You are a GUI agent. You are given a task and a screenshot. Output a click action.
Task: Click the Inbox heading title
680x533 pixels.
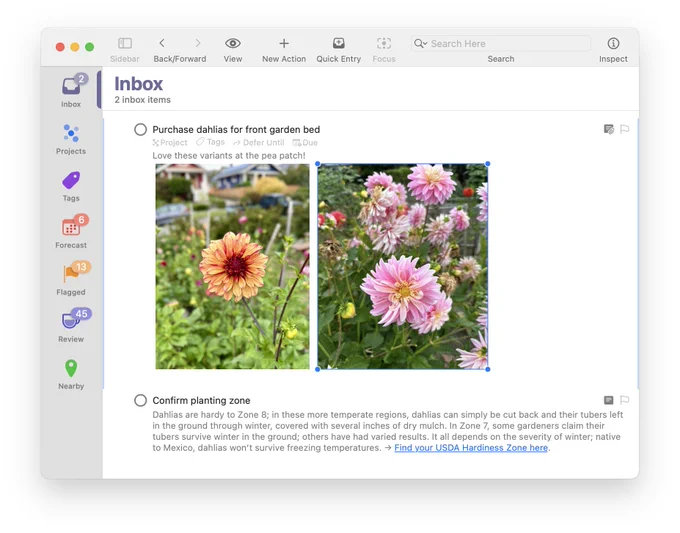tap(139, 84)
